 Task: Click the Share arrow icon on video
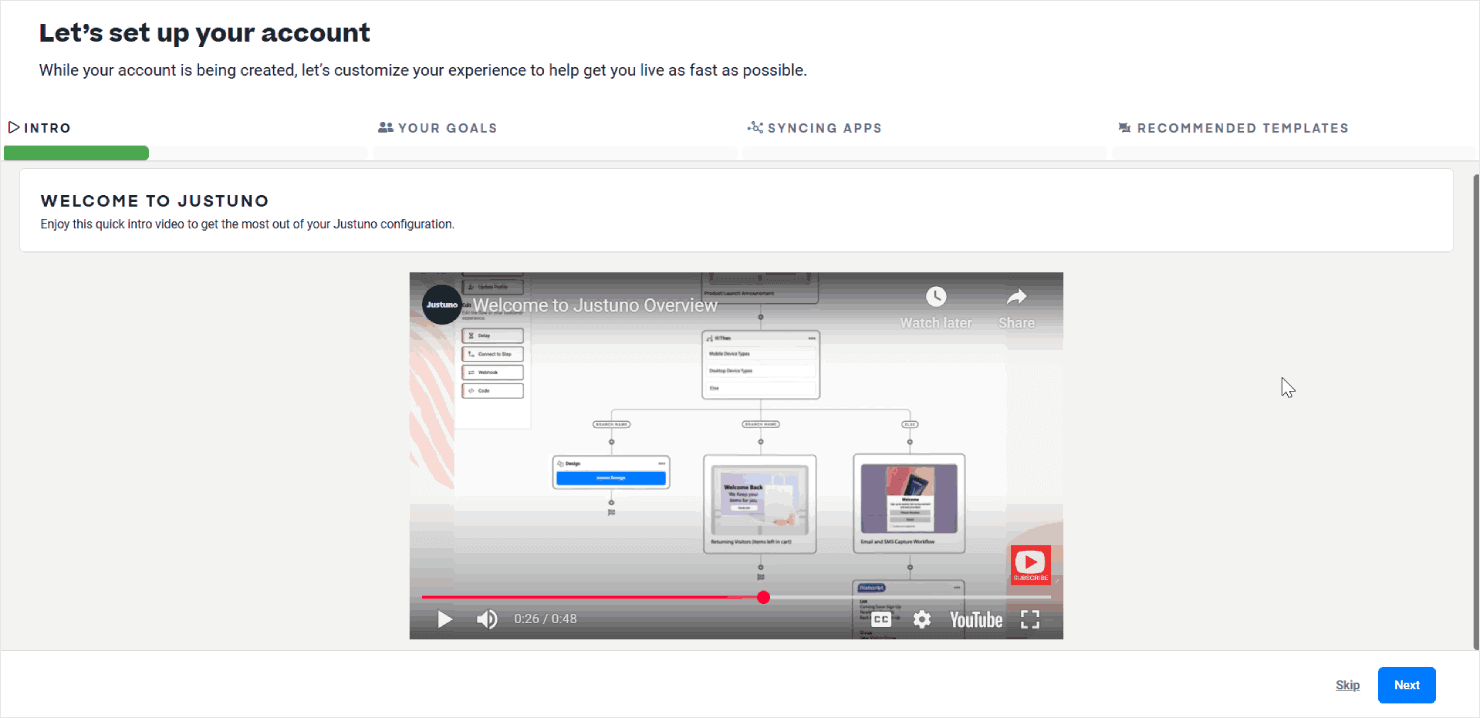click(x=1016, y=297)
